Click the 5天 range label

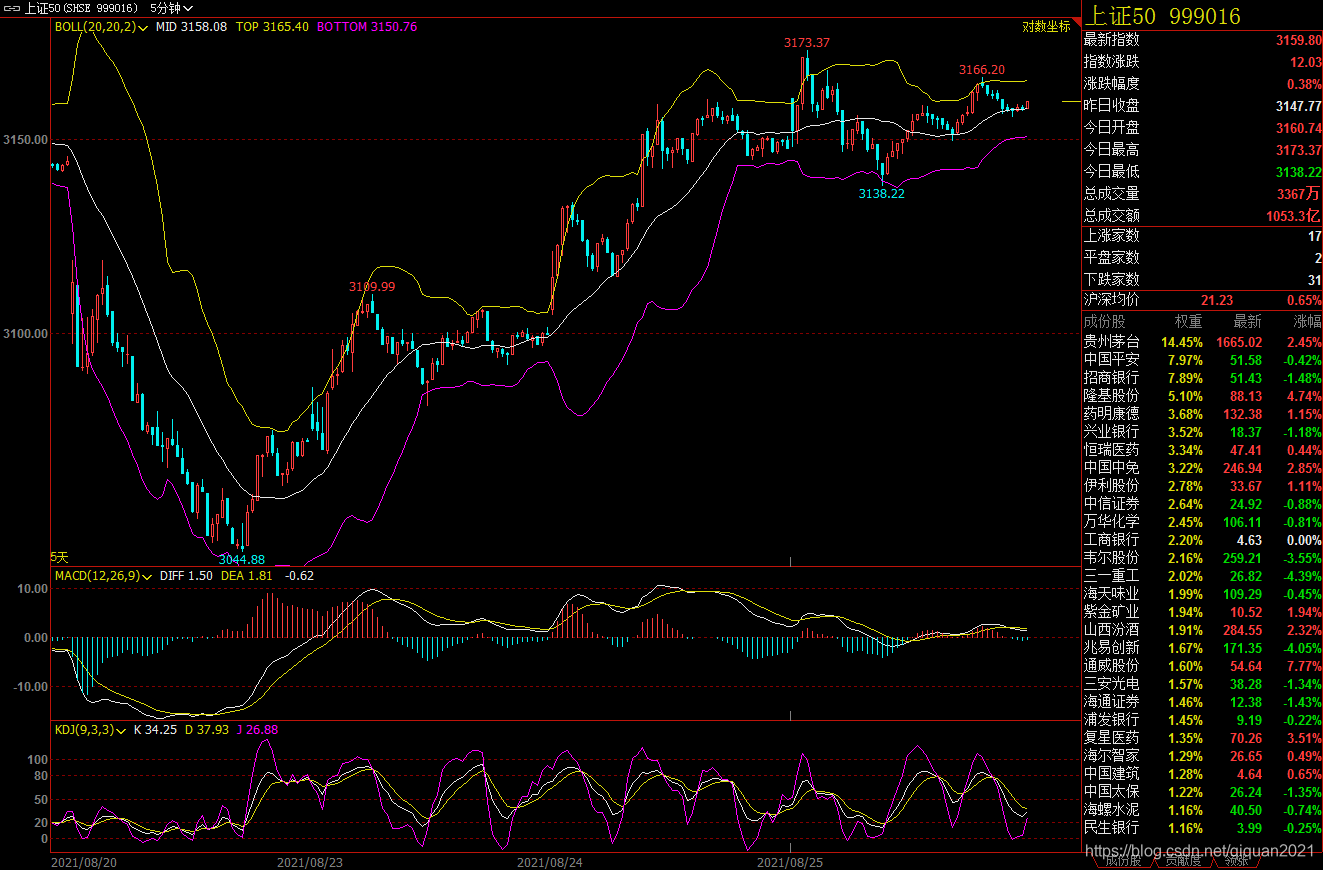click(x=60, y=557)
